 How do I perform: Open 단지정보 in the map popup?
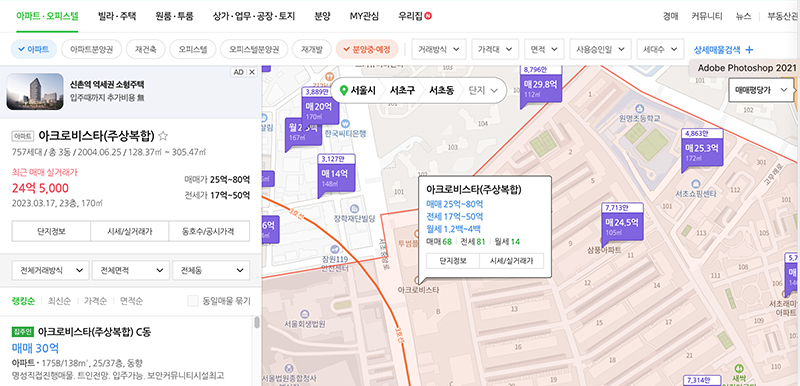click(x=453, y=261)
